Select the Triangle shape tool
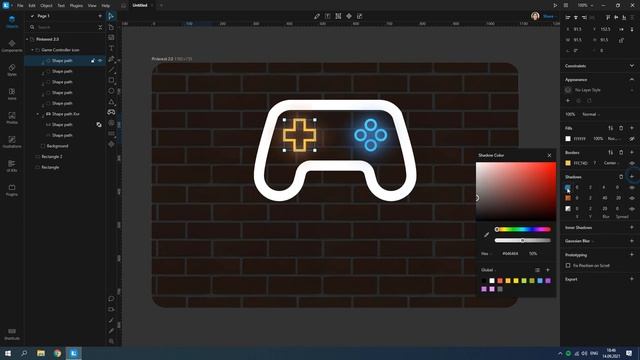Screen dimensions: 640x360 click(111, 101)
